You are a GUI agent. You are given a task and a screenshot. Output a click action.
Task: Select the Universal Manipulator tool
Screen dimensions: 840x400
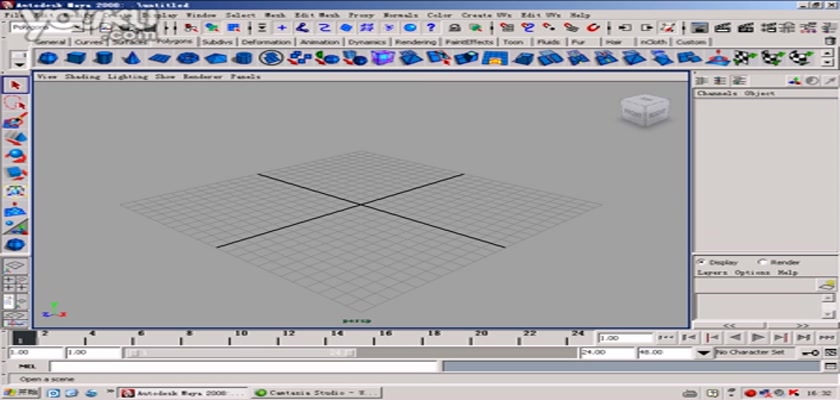(15, 191)
